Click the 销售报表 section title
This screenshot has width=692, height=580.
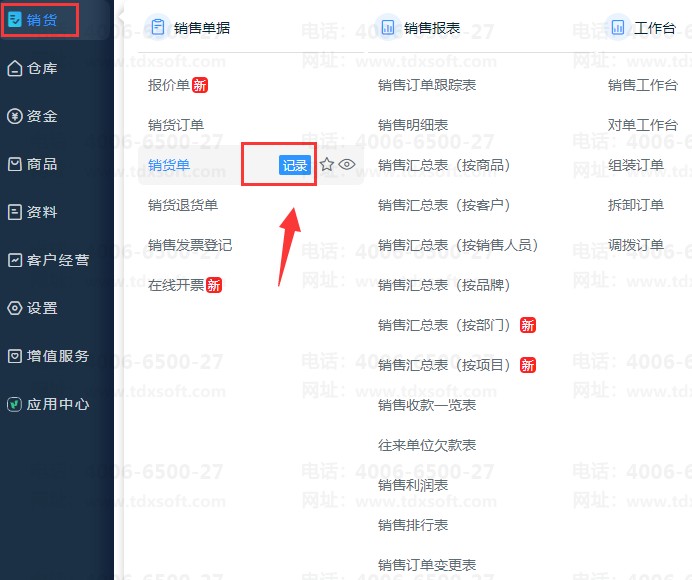click(x=432, y=28)
